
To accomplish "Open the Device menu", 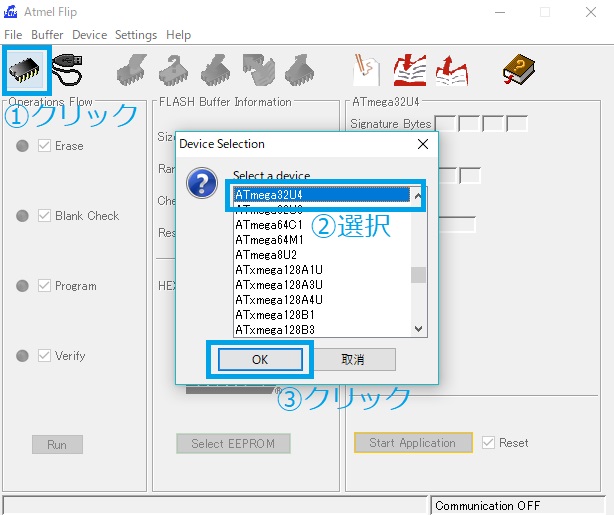I will pos(90,35).
